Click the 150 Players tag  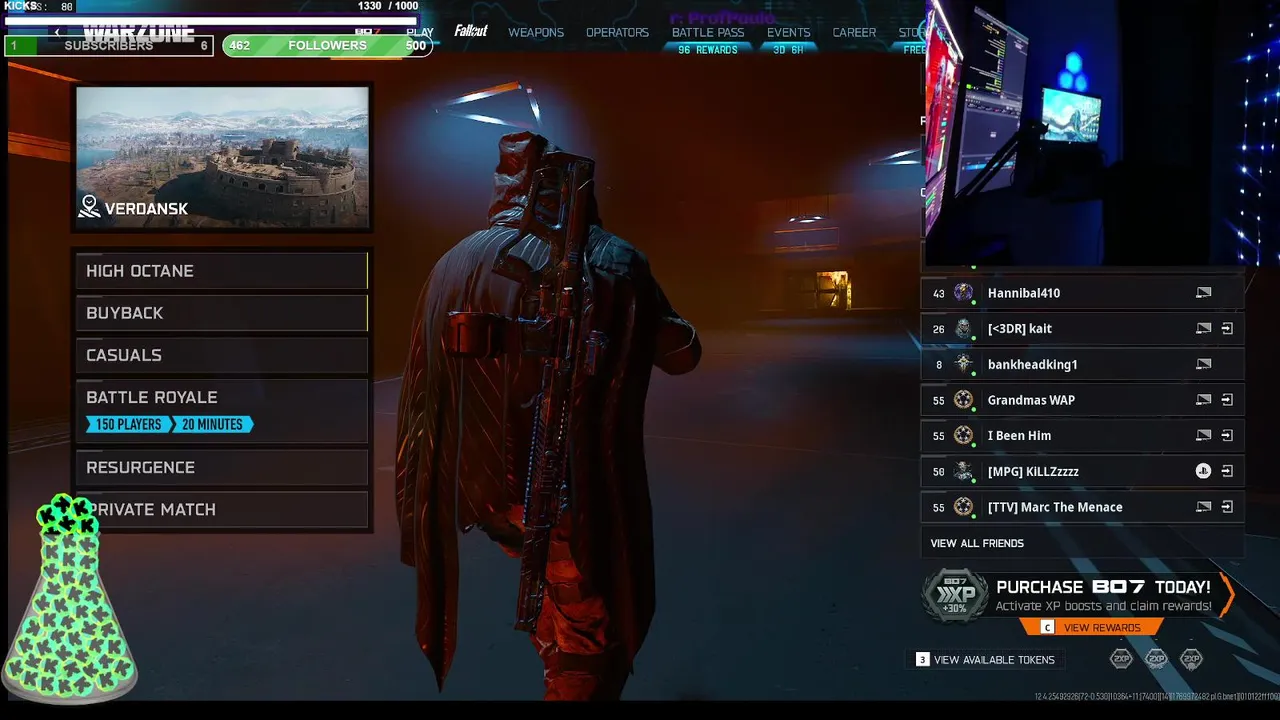point(128,425)
